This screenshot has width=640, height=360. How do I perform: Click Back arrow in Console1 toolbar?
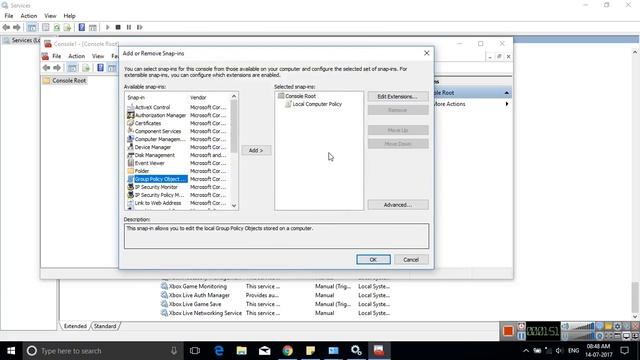47,68
